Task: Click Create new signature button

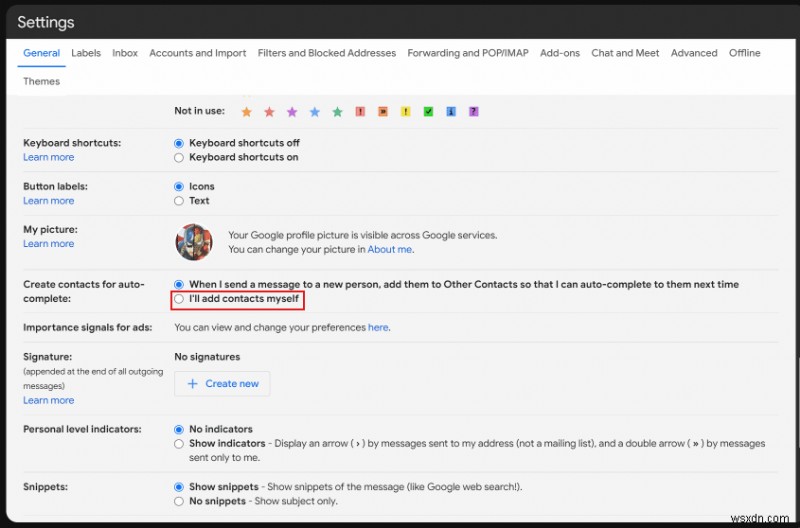Action: [x=222, y=384]
